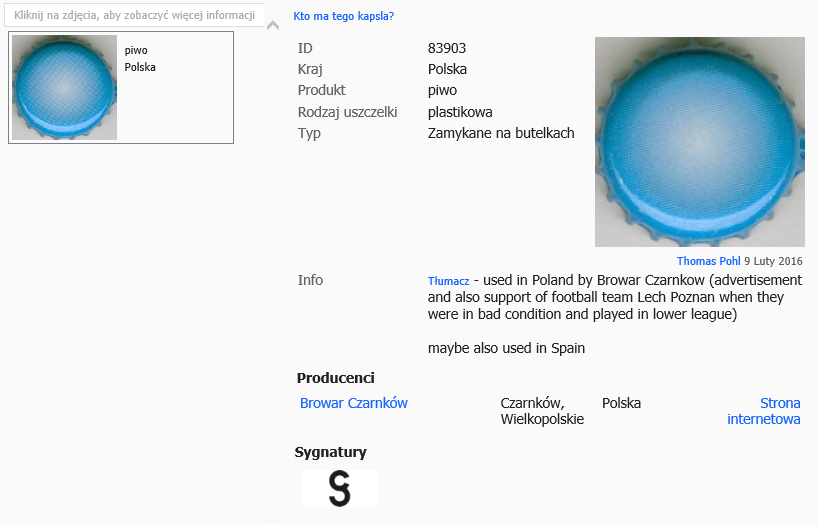Click the Produkt value "piwo" in details
This screenshot has height=525, width=818.
(442, 90)
